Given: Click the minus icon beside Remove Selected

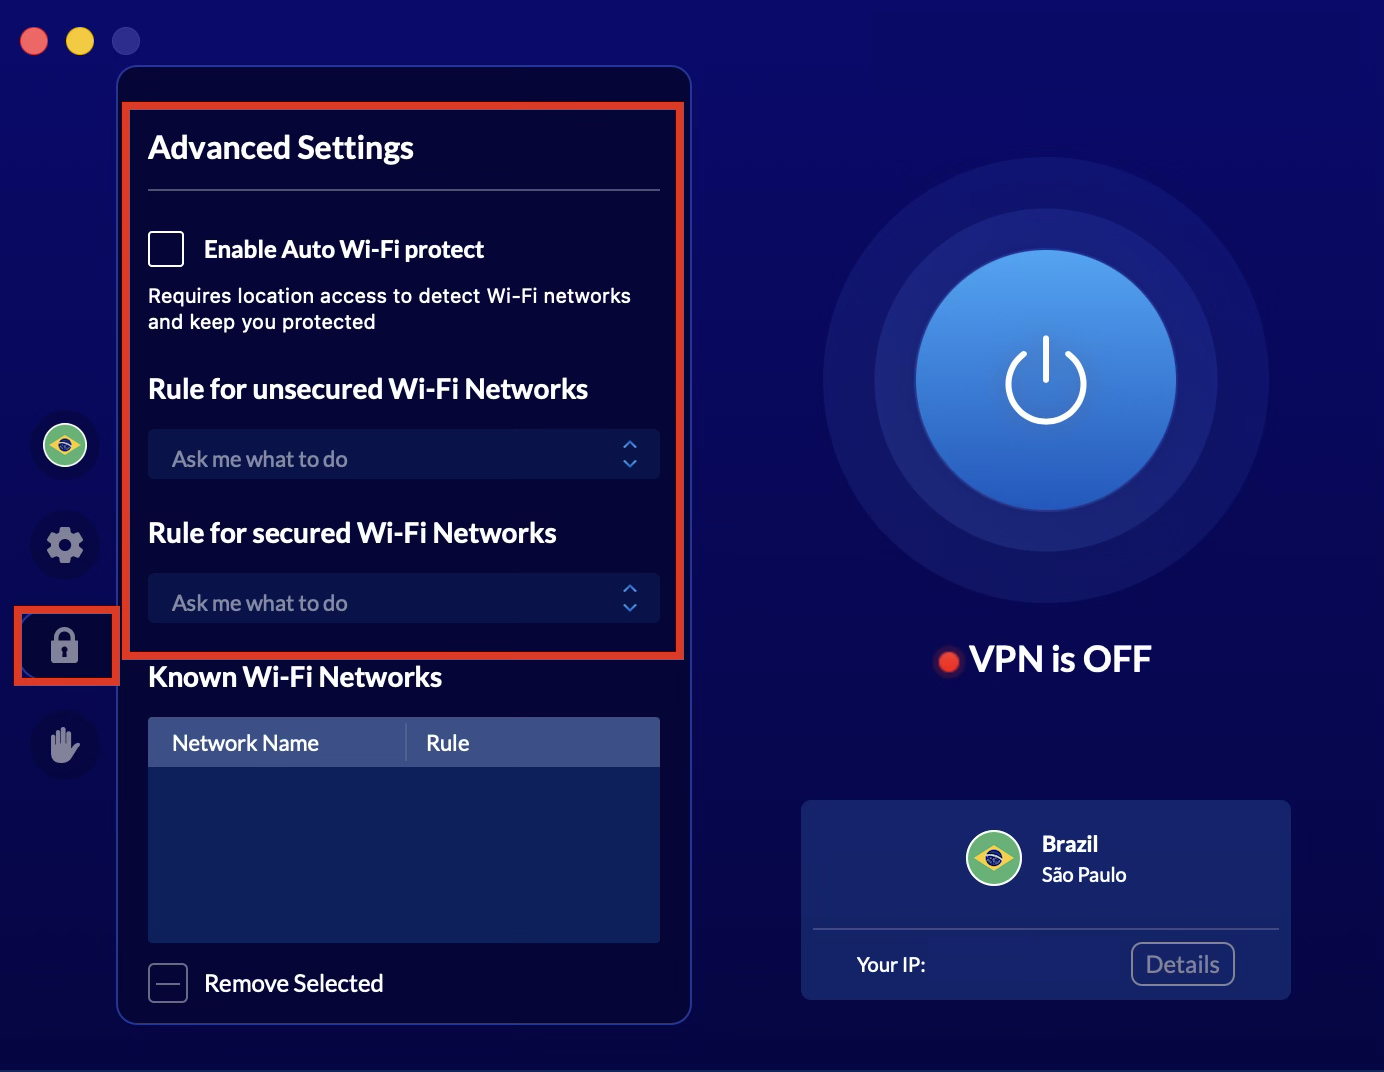Looking at the screenshot, I should coord(168,983).
